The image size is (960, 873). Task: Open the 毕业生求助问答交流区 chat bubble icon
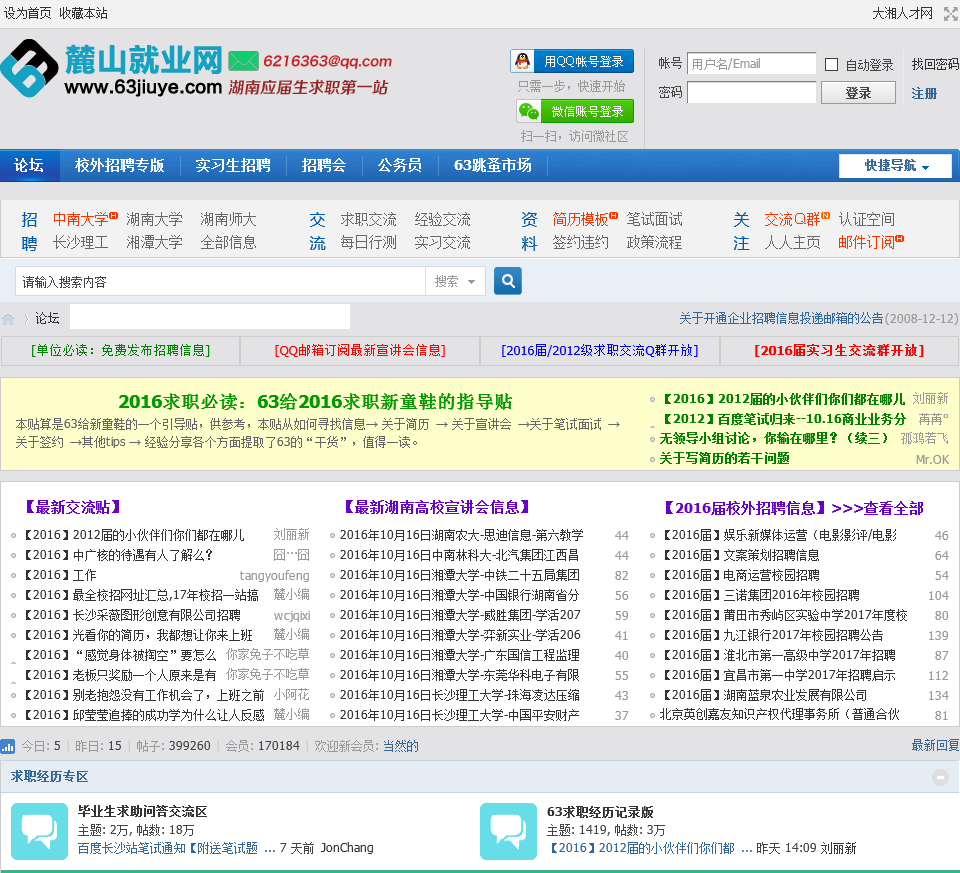[x=40, y=831]
